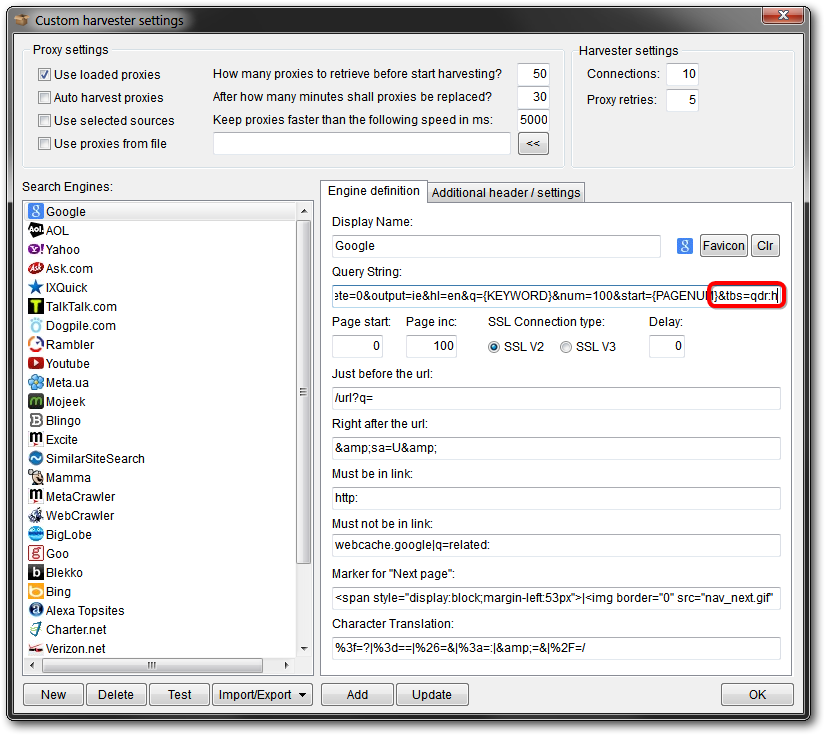This screenshot has height=735, width=825.
Task: Click the Yahoo engine icon
Action: tap(35, 249)
